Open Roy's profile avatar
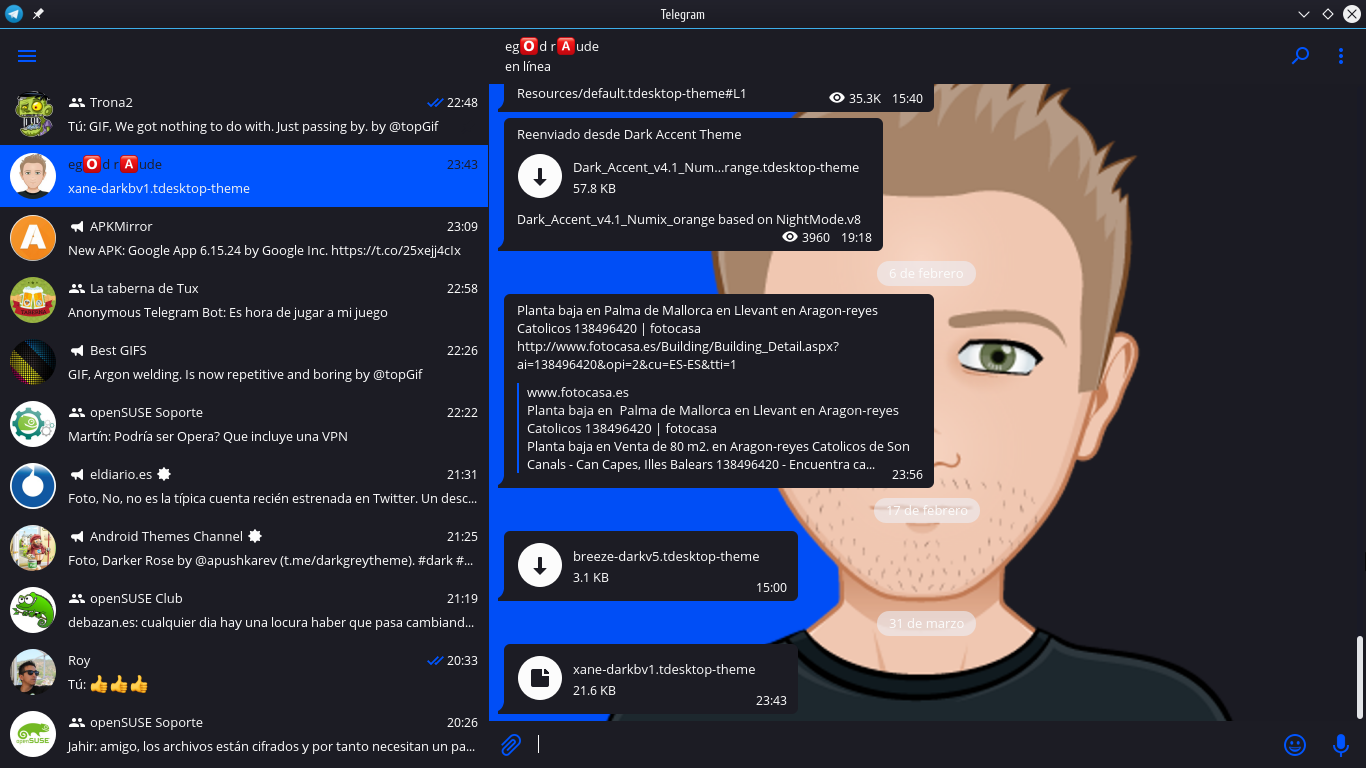This screenshot has height=768, width=1366. pyautogui.click(x=33, y=672)
